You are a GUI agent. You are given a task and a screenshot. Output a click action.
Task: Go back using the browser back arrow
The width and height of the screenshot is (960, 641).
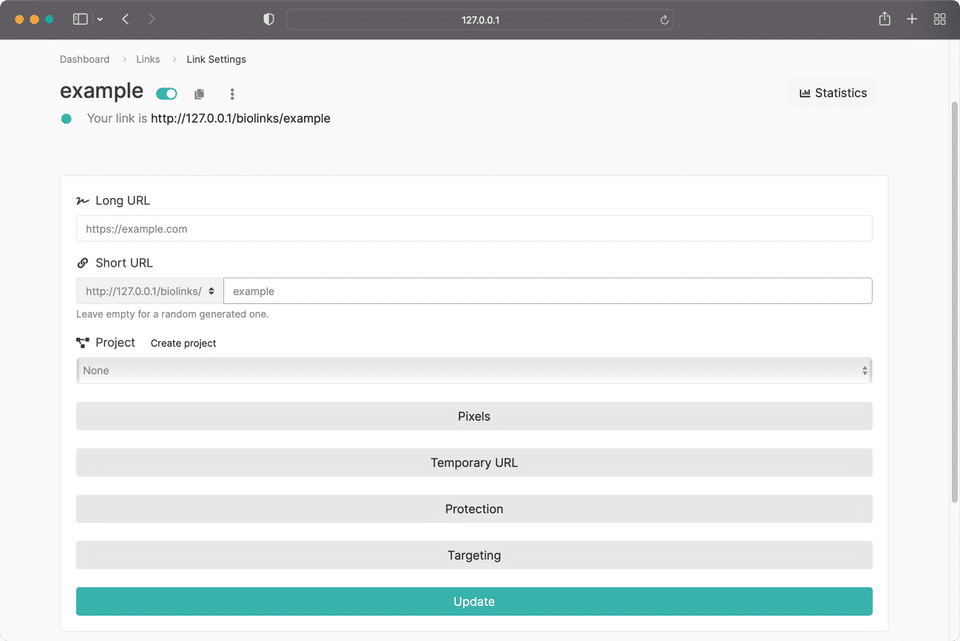click(x=125, y=19)
